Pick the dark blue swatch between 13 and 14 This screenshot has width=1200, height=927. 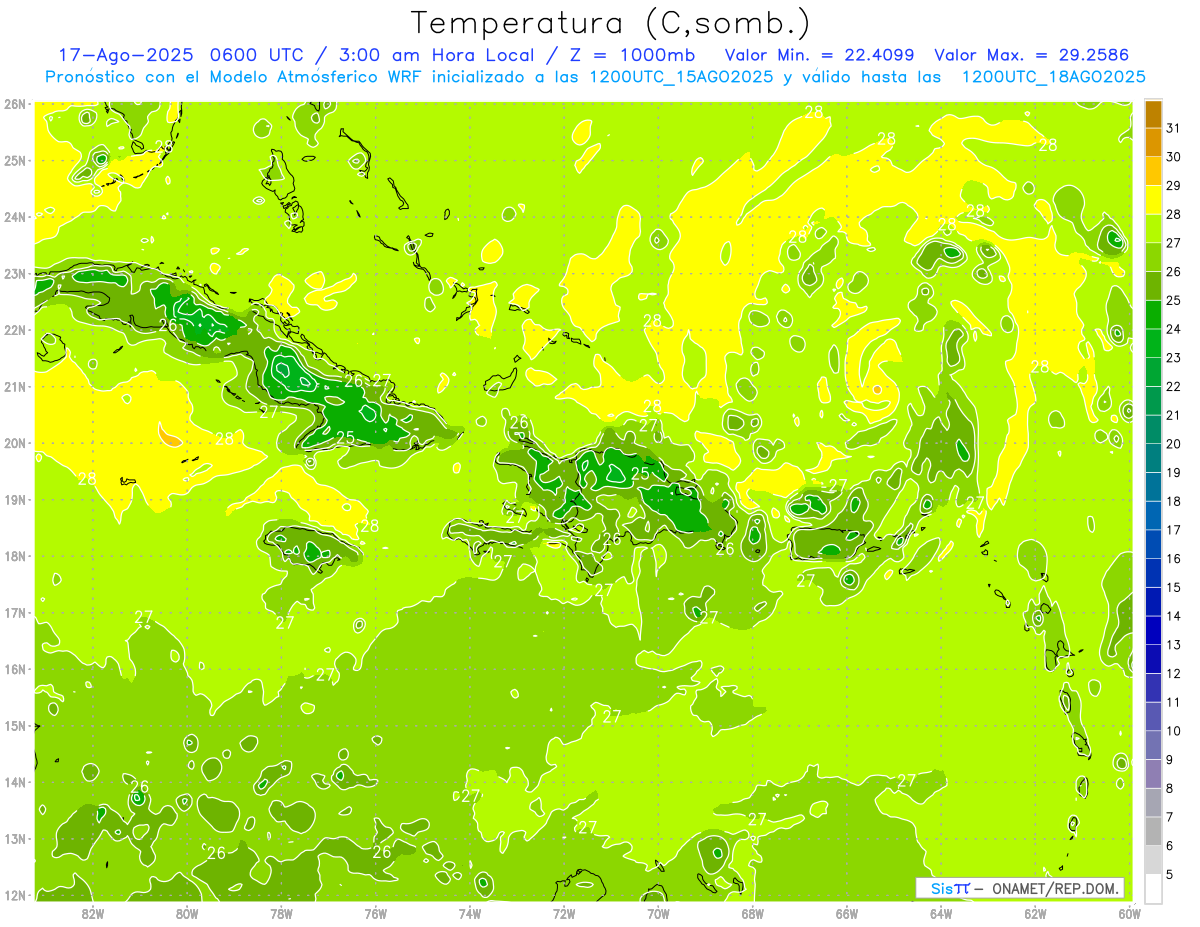[1153, 630]
